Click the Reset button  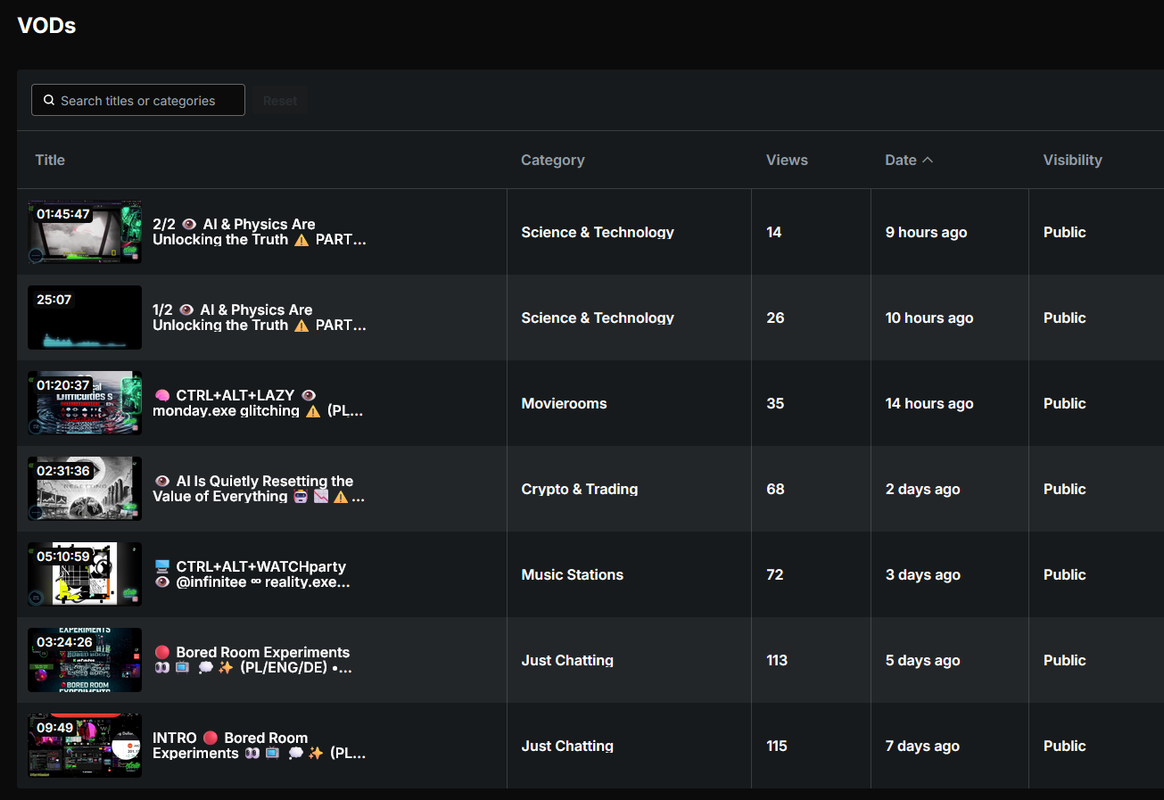280,100
